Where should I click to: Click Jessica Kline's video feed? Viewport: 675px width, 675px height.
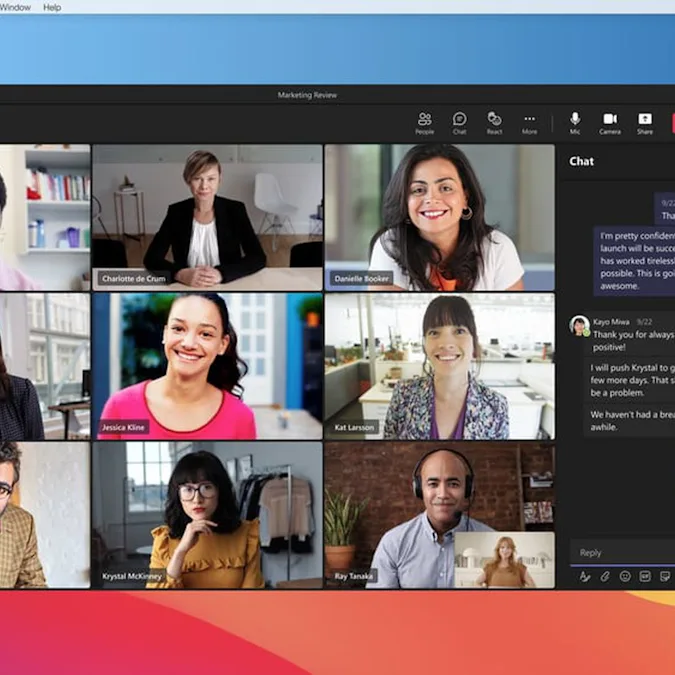pyautogui.click(x=207, y=365)
